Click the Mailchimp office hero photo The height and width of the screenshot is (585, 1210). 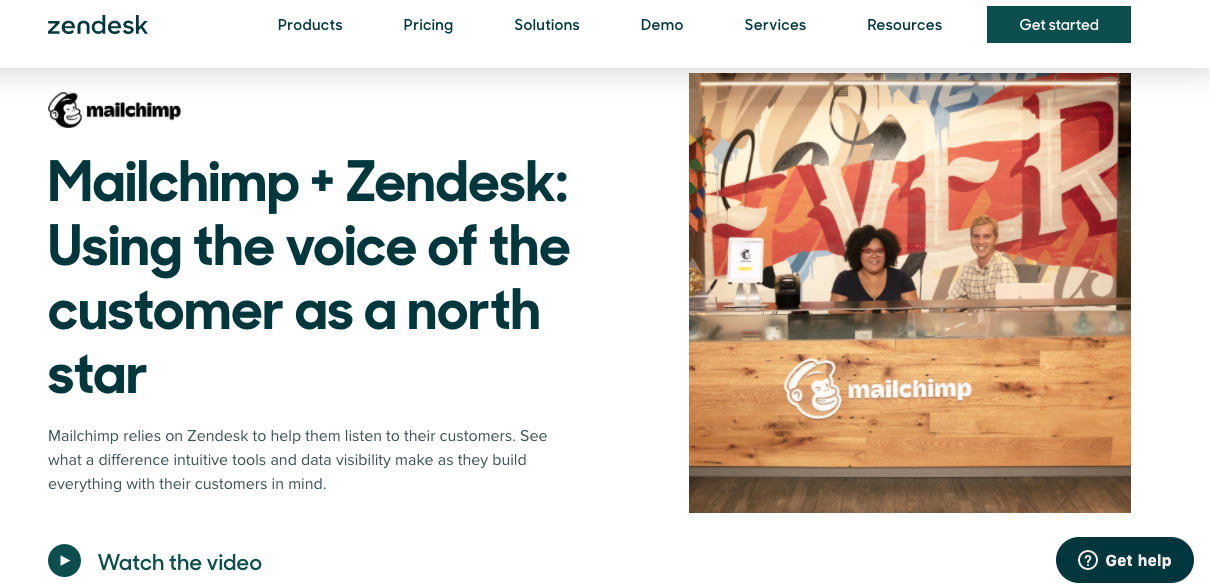pos(909,292)
